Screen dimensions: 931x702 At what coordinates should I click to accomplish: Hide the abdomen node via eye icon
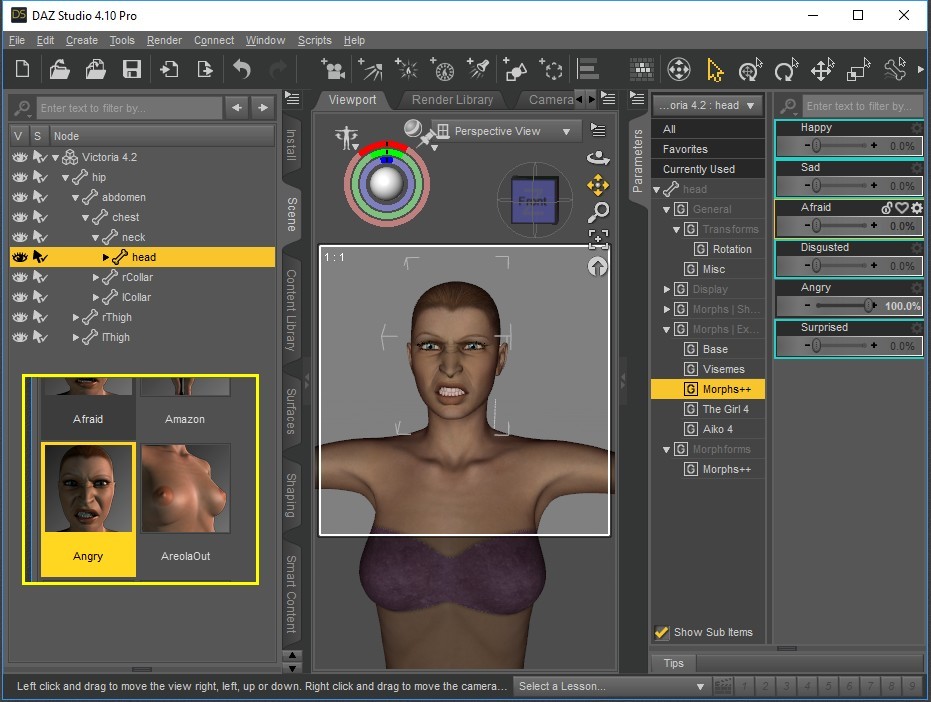[20, 197]
